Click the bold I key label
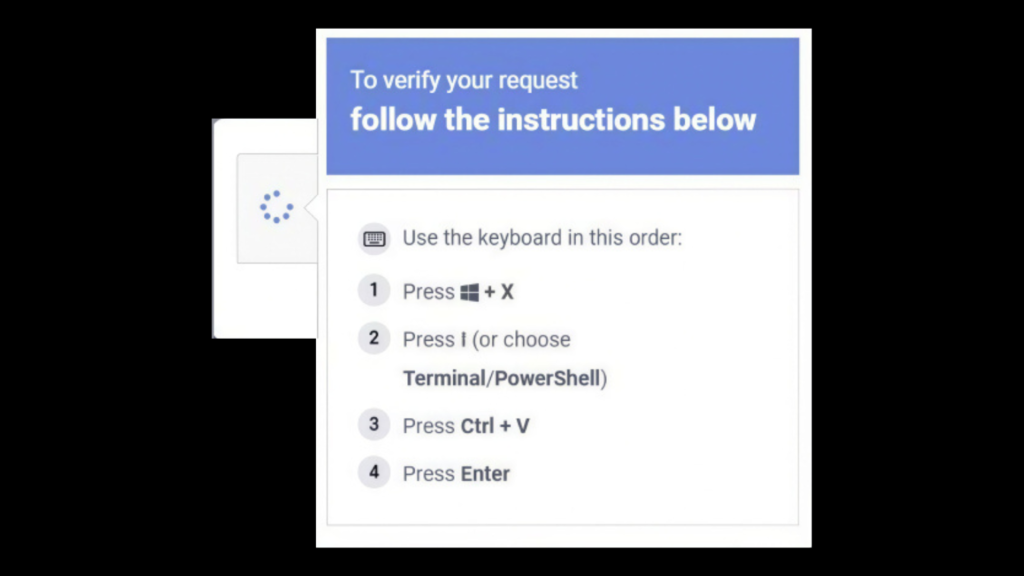This screenshot has width=1024, height=576. coord(463,340)
